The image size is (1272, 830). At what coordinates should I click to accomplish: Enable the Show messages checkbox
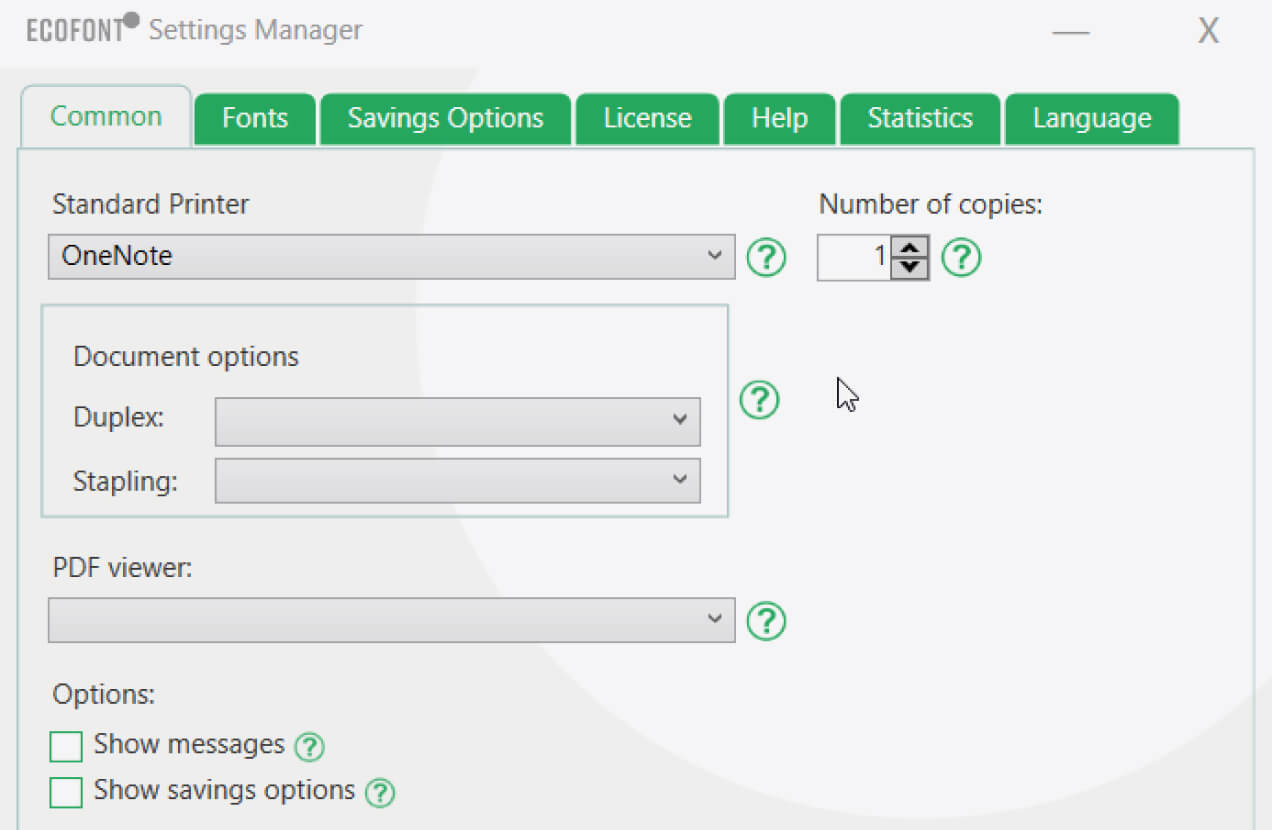[66, 746]
